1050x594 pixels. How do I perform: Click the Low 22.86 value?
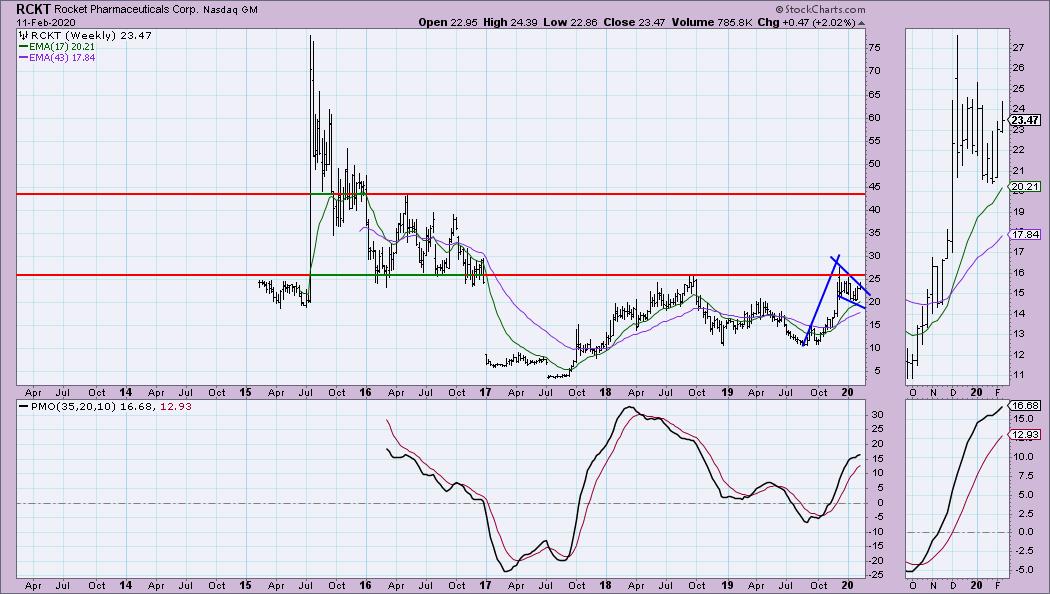pyautogui.click(x=571, y=22)
